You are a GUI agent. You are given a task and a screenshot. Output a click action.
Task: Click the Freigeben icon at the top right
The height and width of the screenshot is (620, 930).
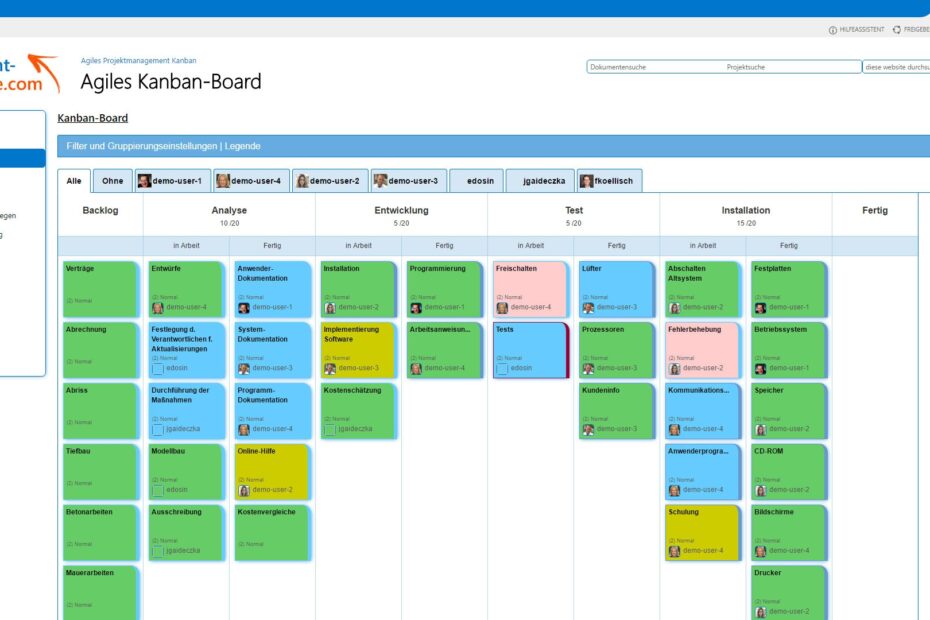[x=898, y=30]
